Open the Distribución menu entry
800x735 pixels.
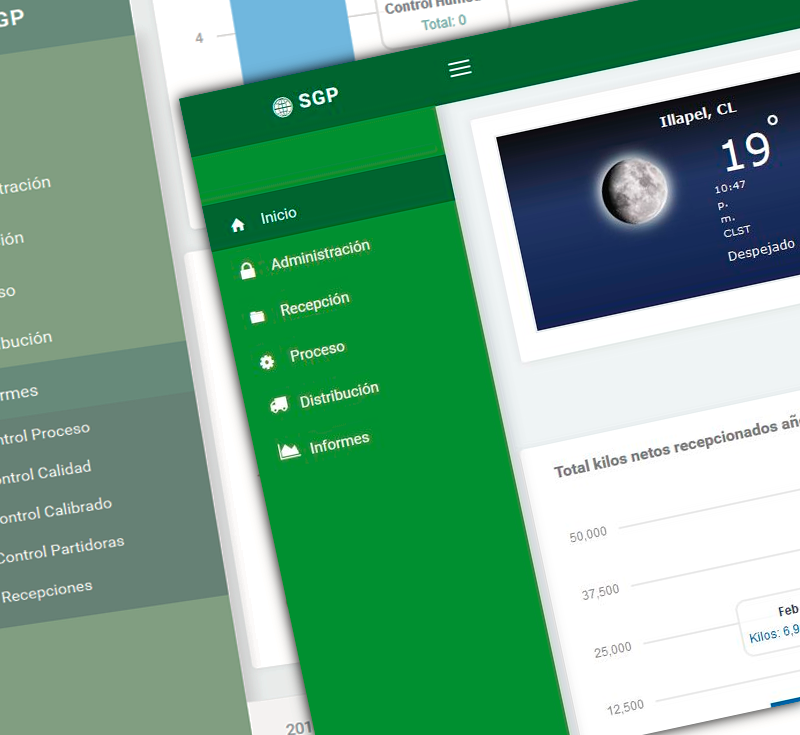click(339, 395)
